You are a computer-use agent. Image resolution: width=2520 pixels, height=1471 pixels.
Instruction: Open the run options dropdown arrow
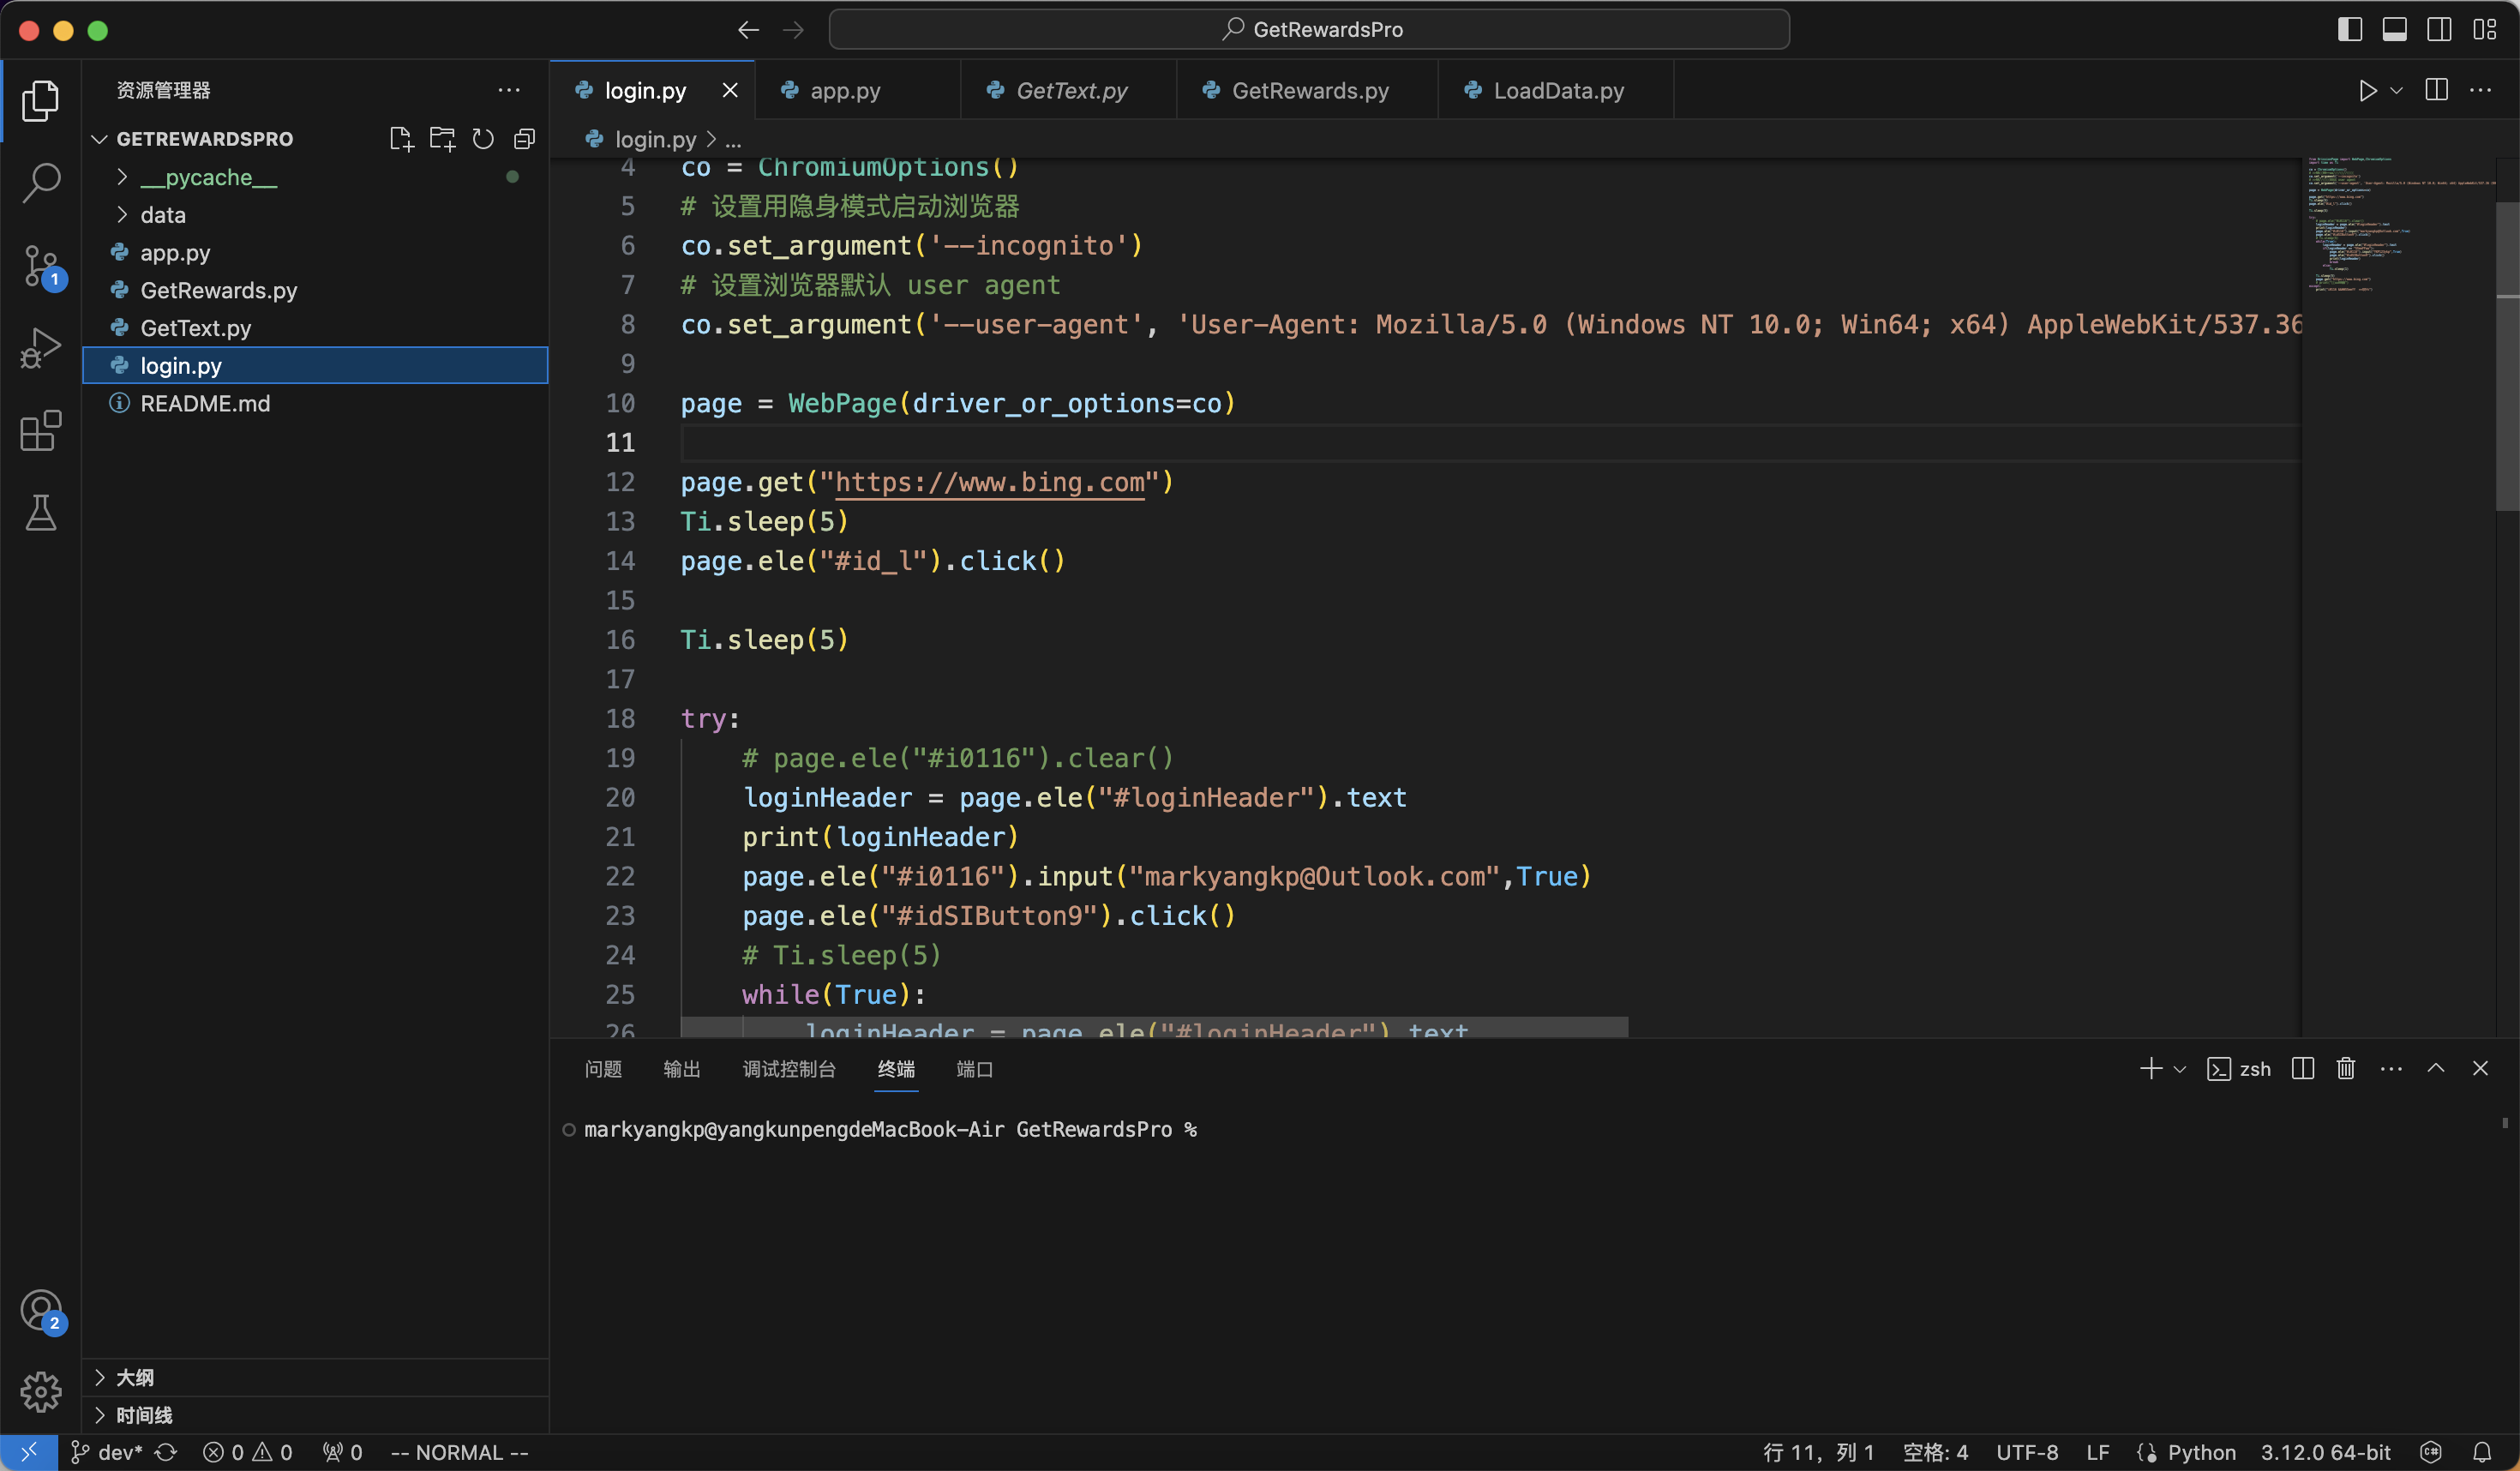[x=2396, y=90]
